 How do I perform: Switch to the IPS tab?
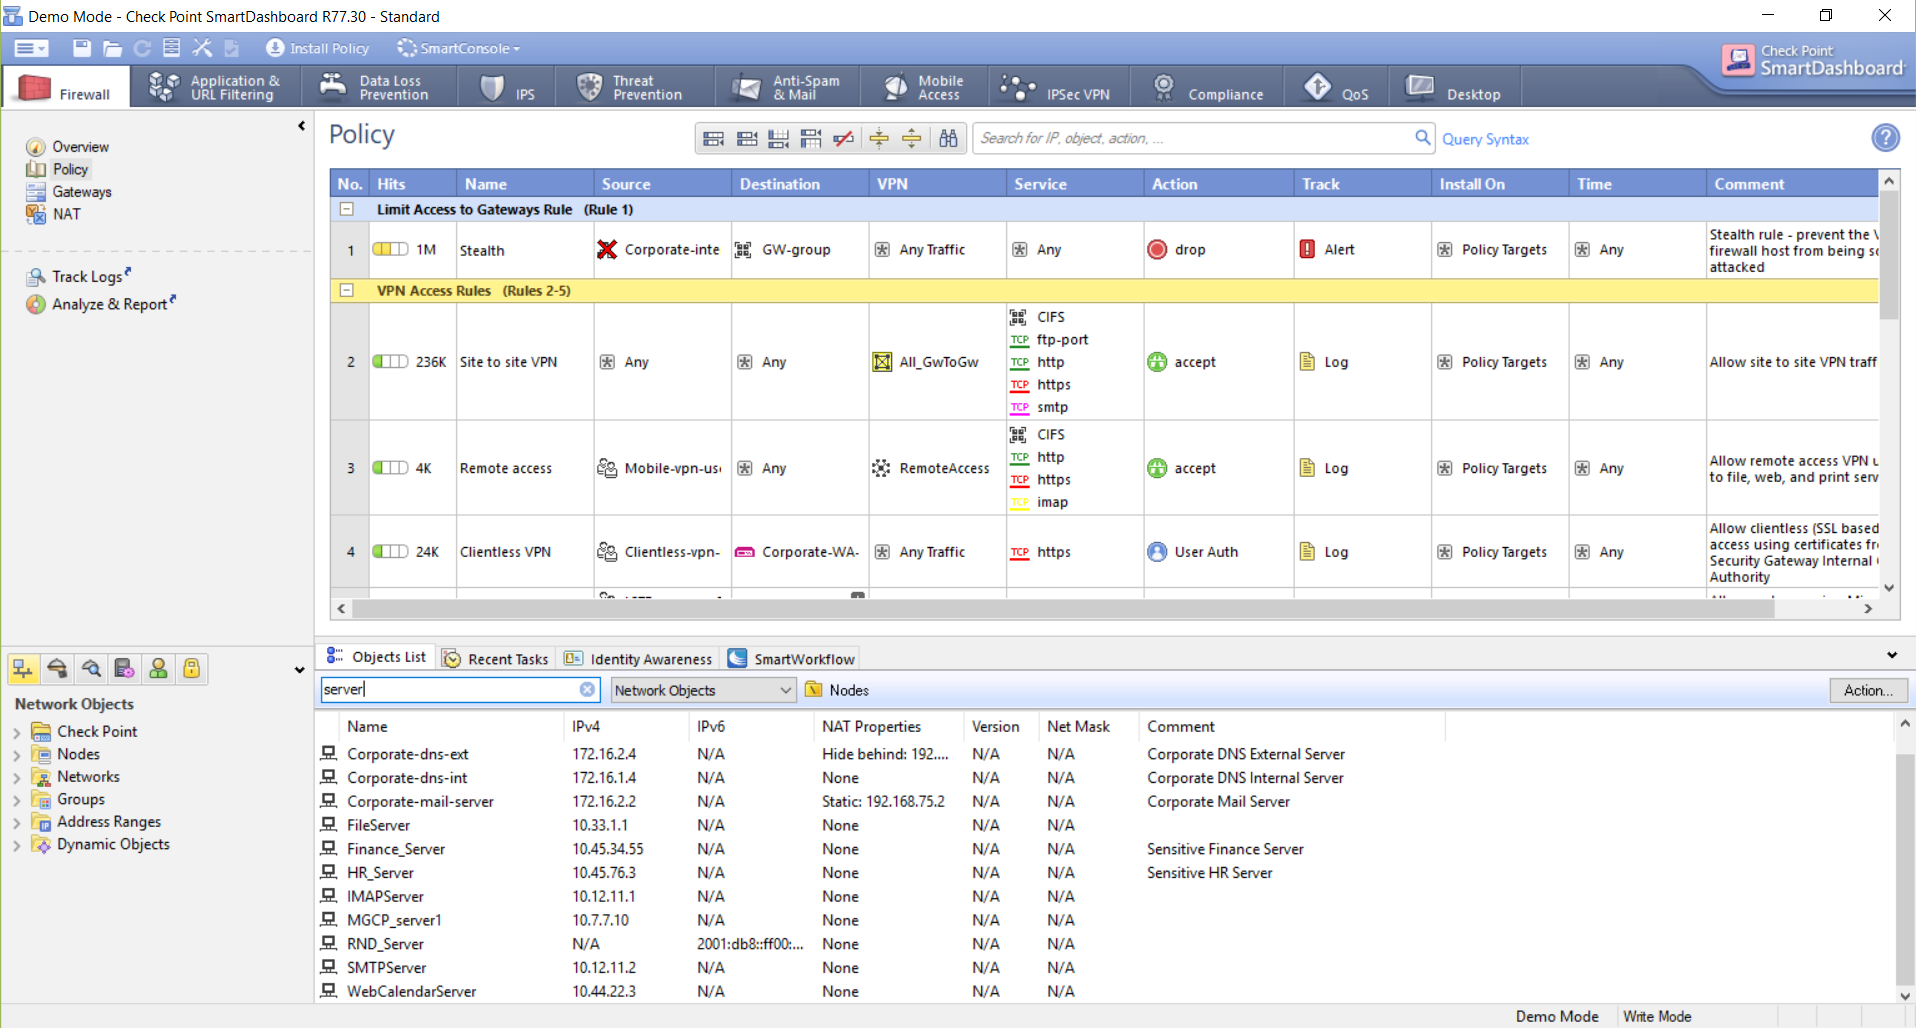pos(509,89)
